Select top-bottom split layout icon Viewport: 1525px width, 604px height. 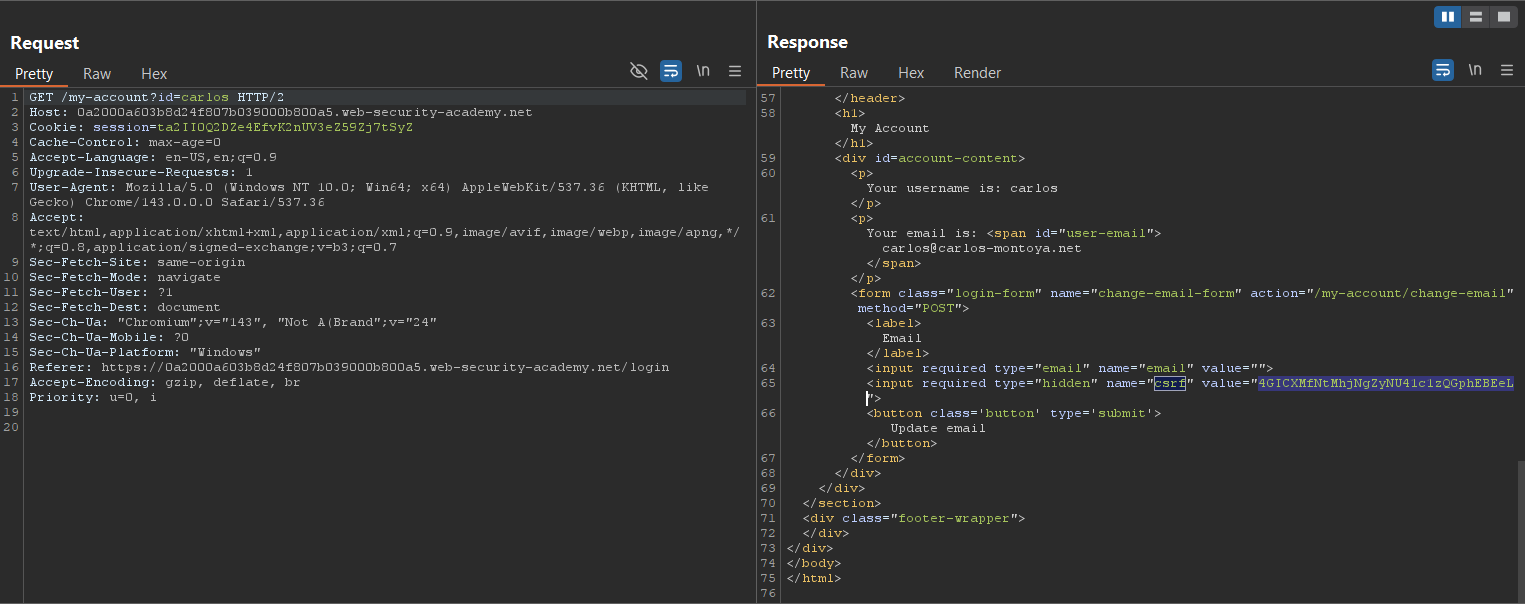point(1476,17)
